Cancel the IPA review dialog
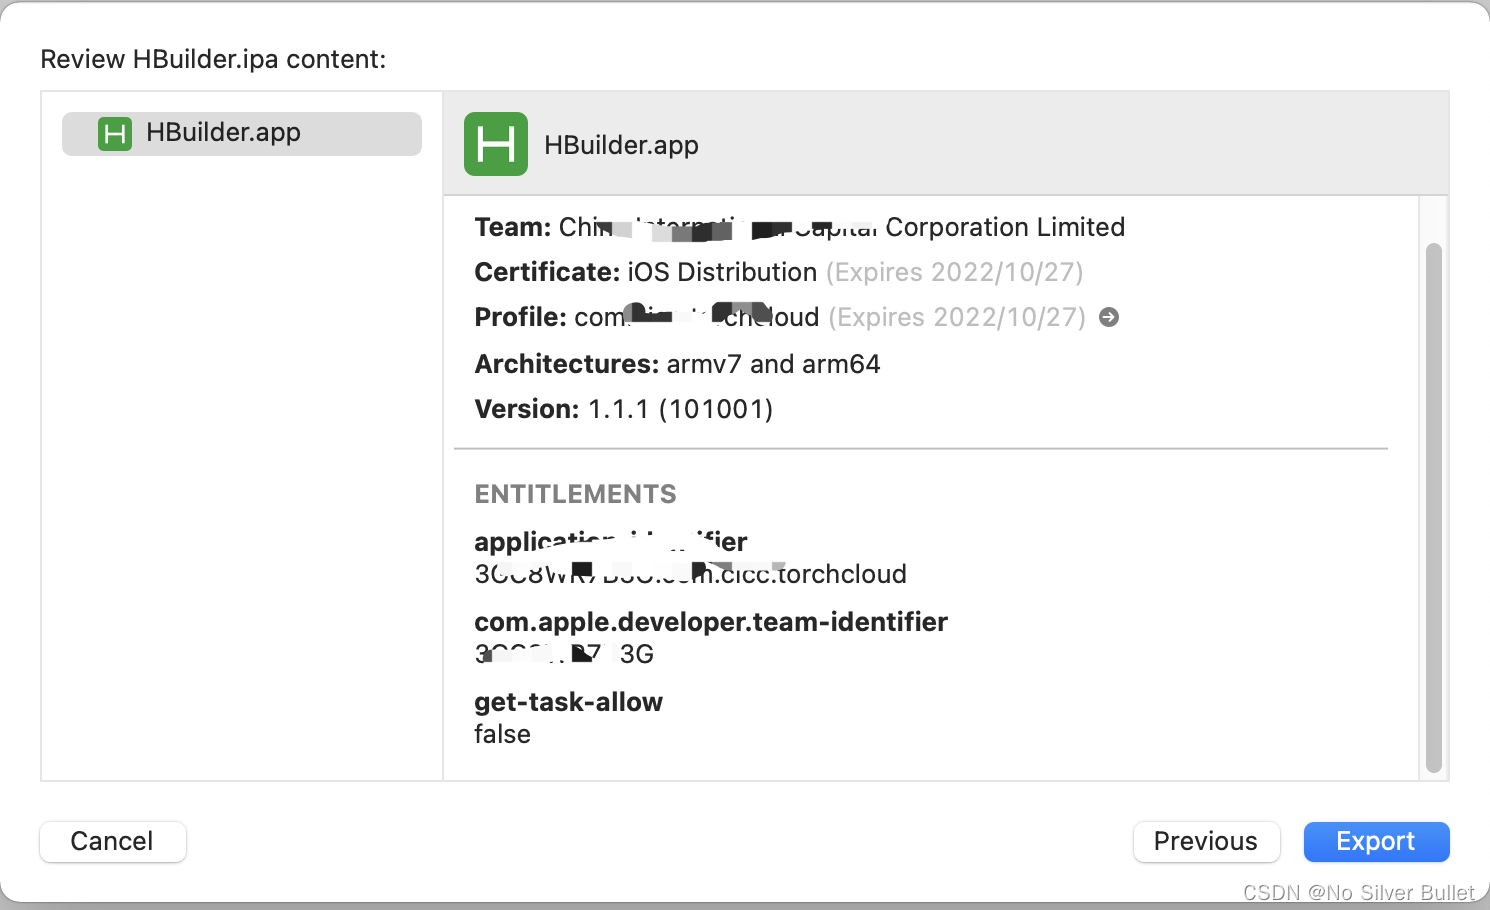This screenshot has height=910, width=1490. (x=112, y=842)
